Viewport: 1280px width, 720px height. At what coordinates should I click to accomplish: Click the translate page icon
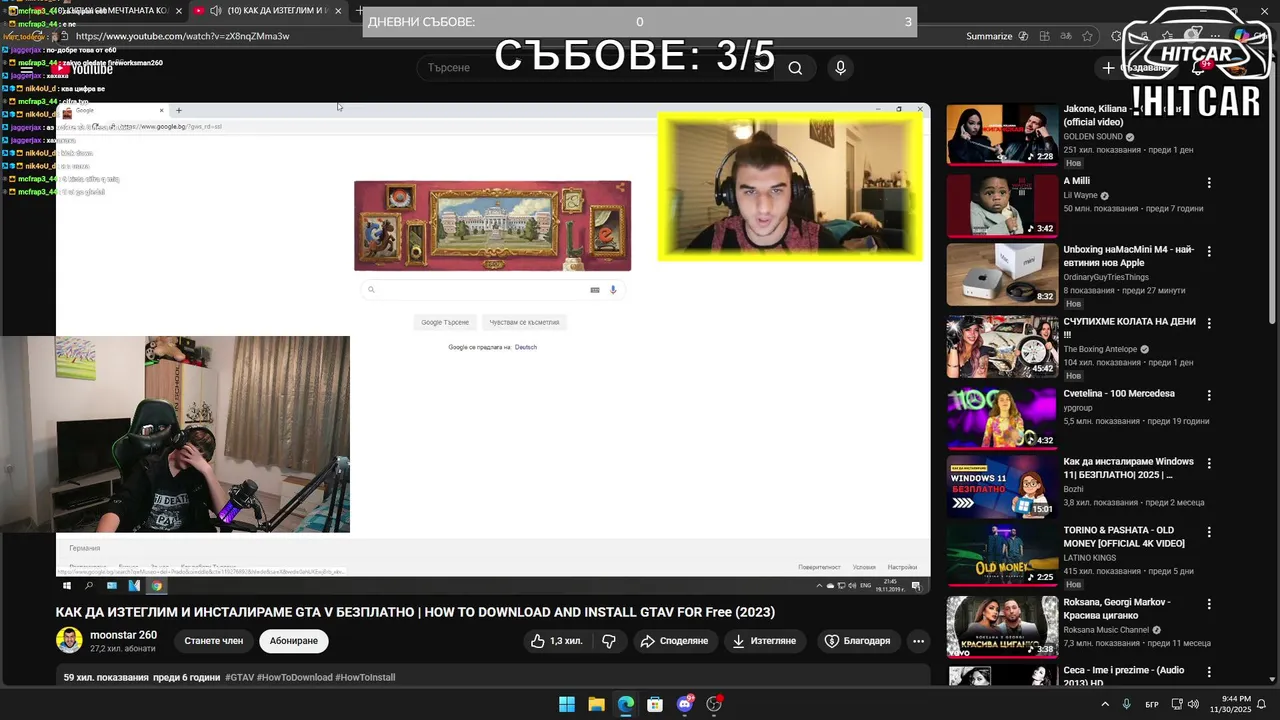click(1066, 36)
